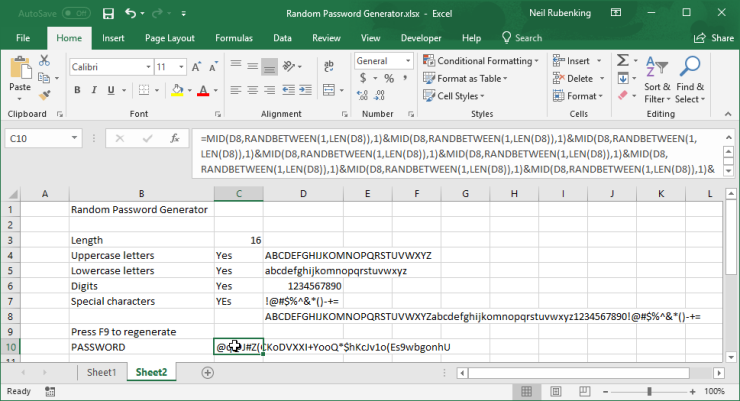
Task: Increase font size with larger A icon
Action: 196,67
